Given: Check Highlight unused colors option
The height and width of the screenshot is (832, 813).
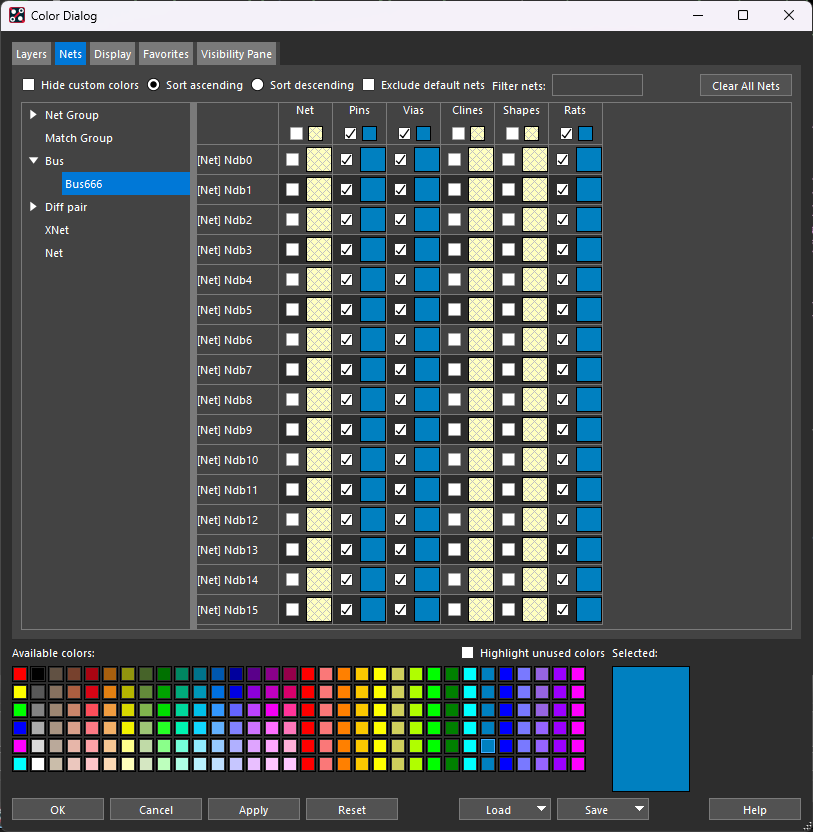Looking at the screenshot, I should (467, 653).
